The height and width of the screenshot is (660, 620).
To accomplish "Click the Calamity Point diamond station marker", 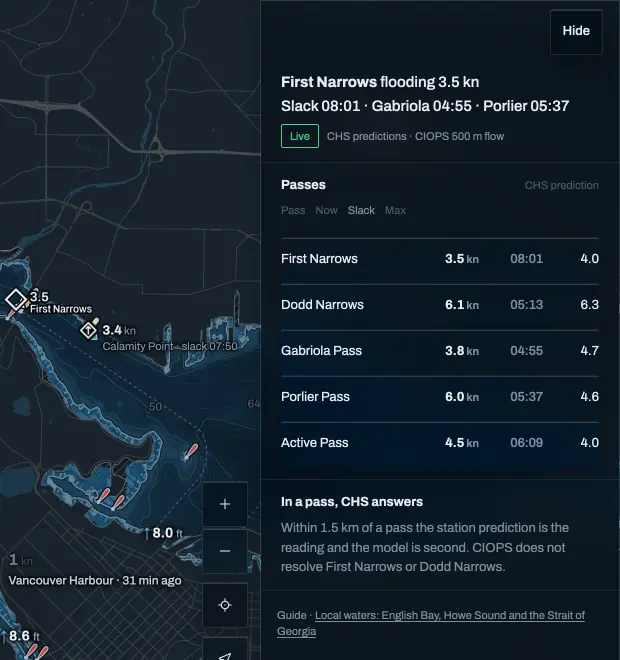I will point(88,330).
